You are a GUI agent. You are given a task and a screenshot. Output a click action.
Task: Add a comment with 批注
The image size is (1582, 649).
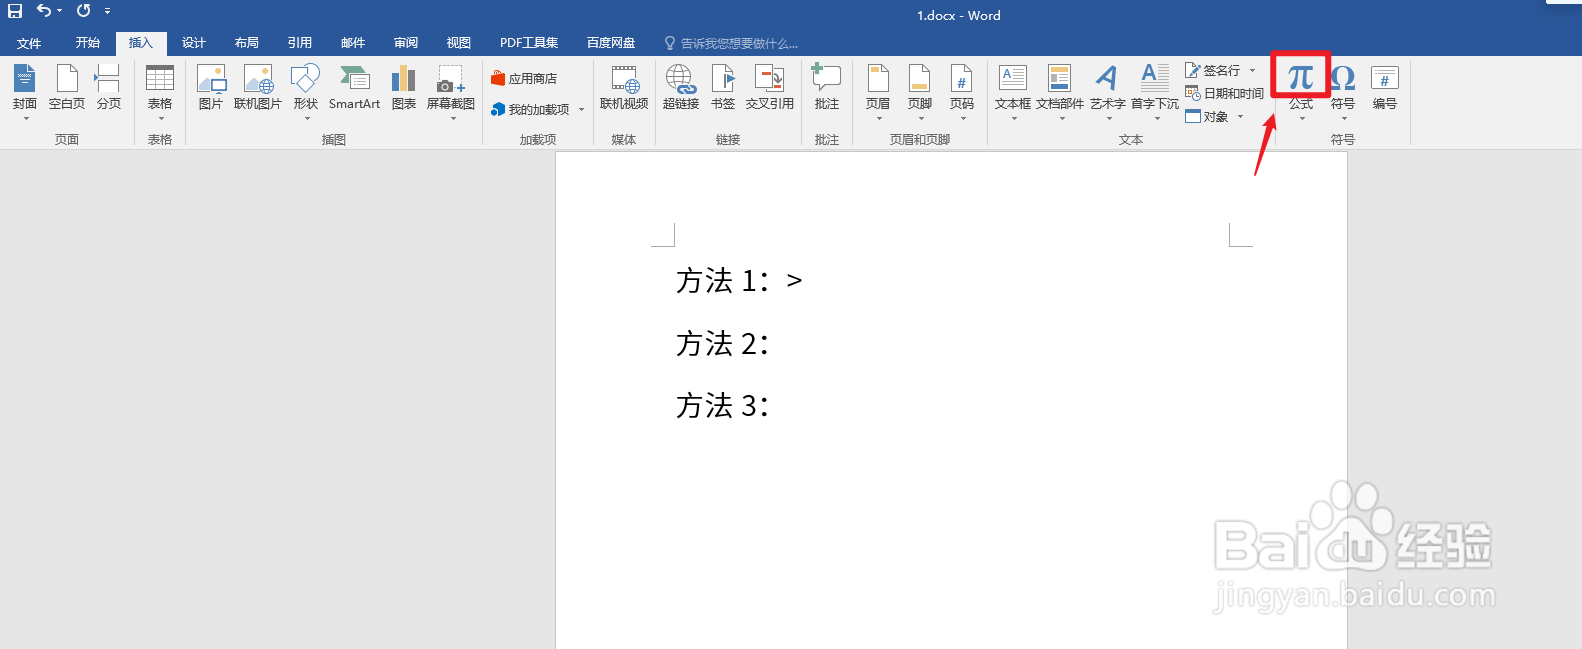coord(827,88)
